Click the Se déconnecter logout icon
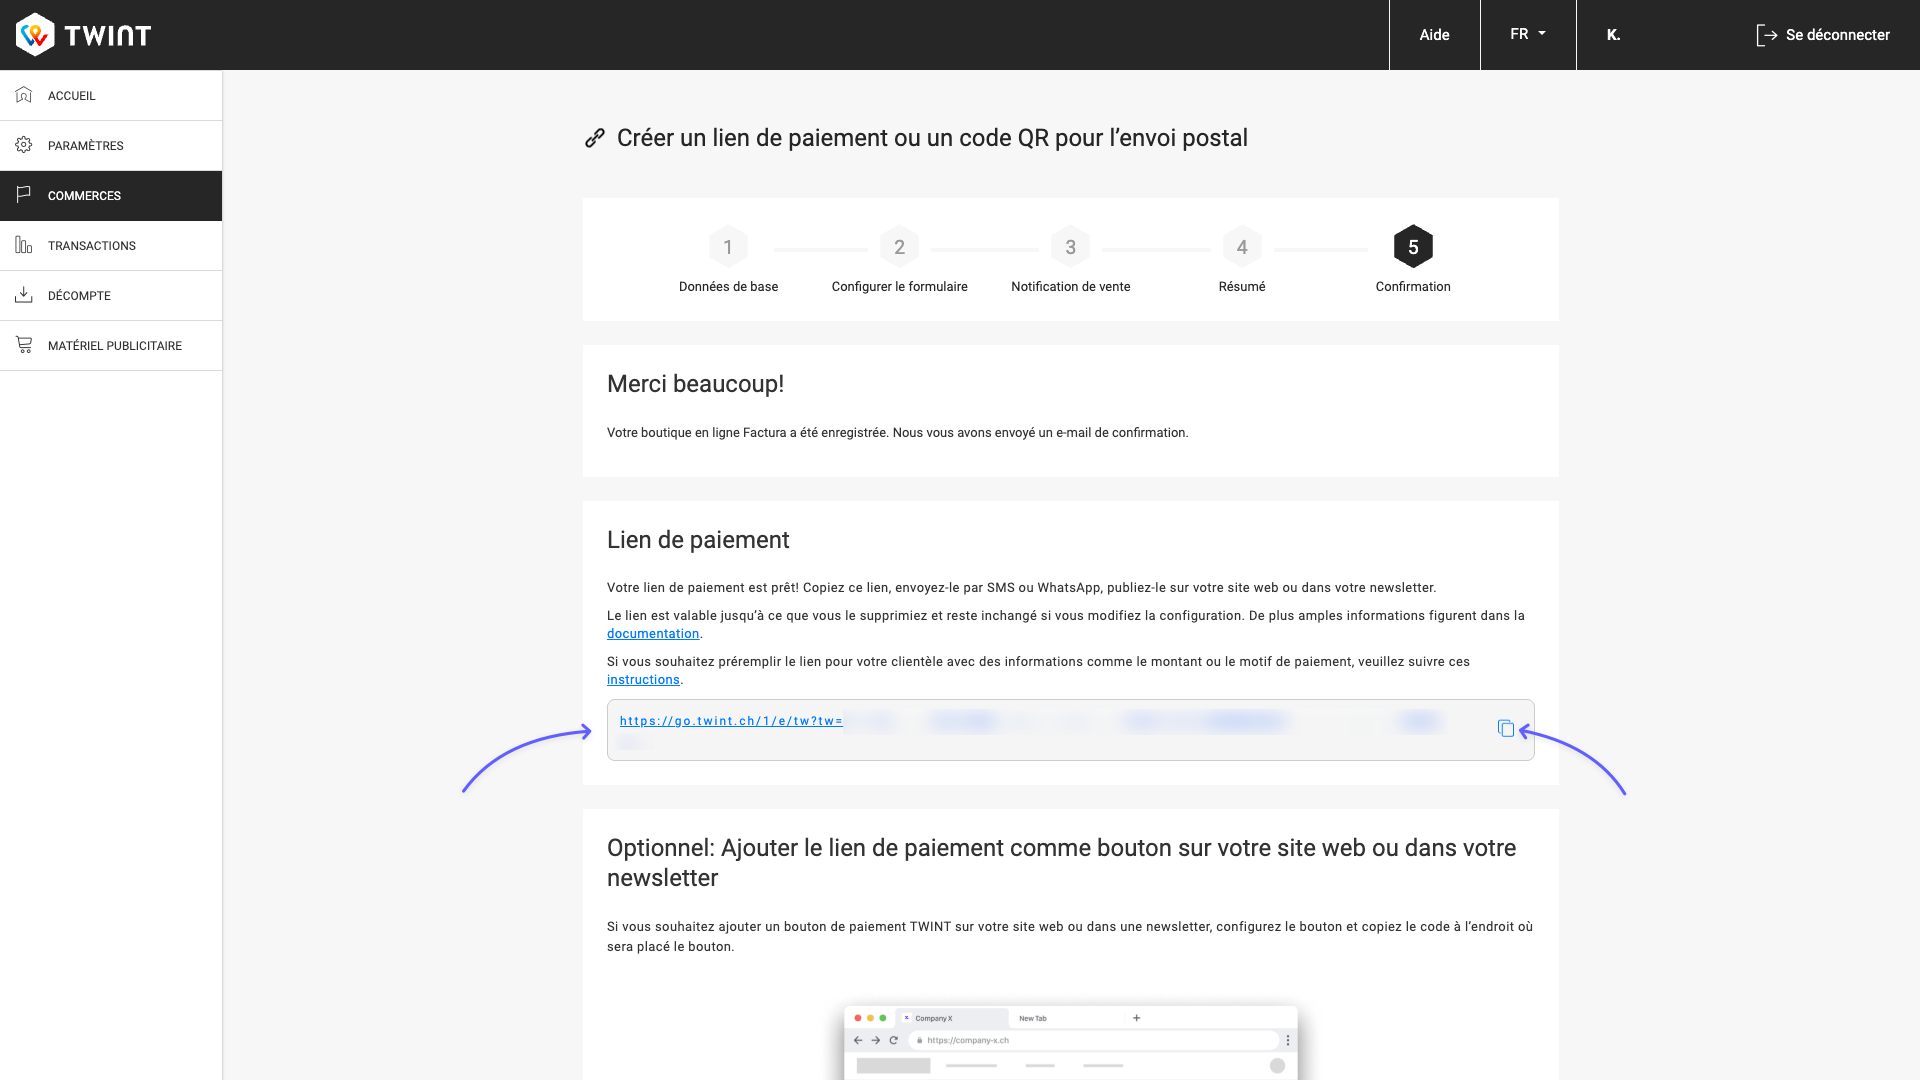Viewport: 1920px width, 1080px height. tap(1766, 35)
